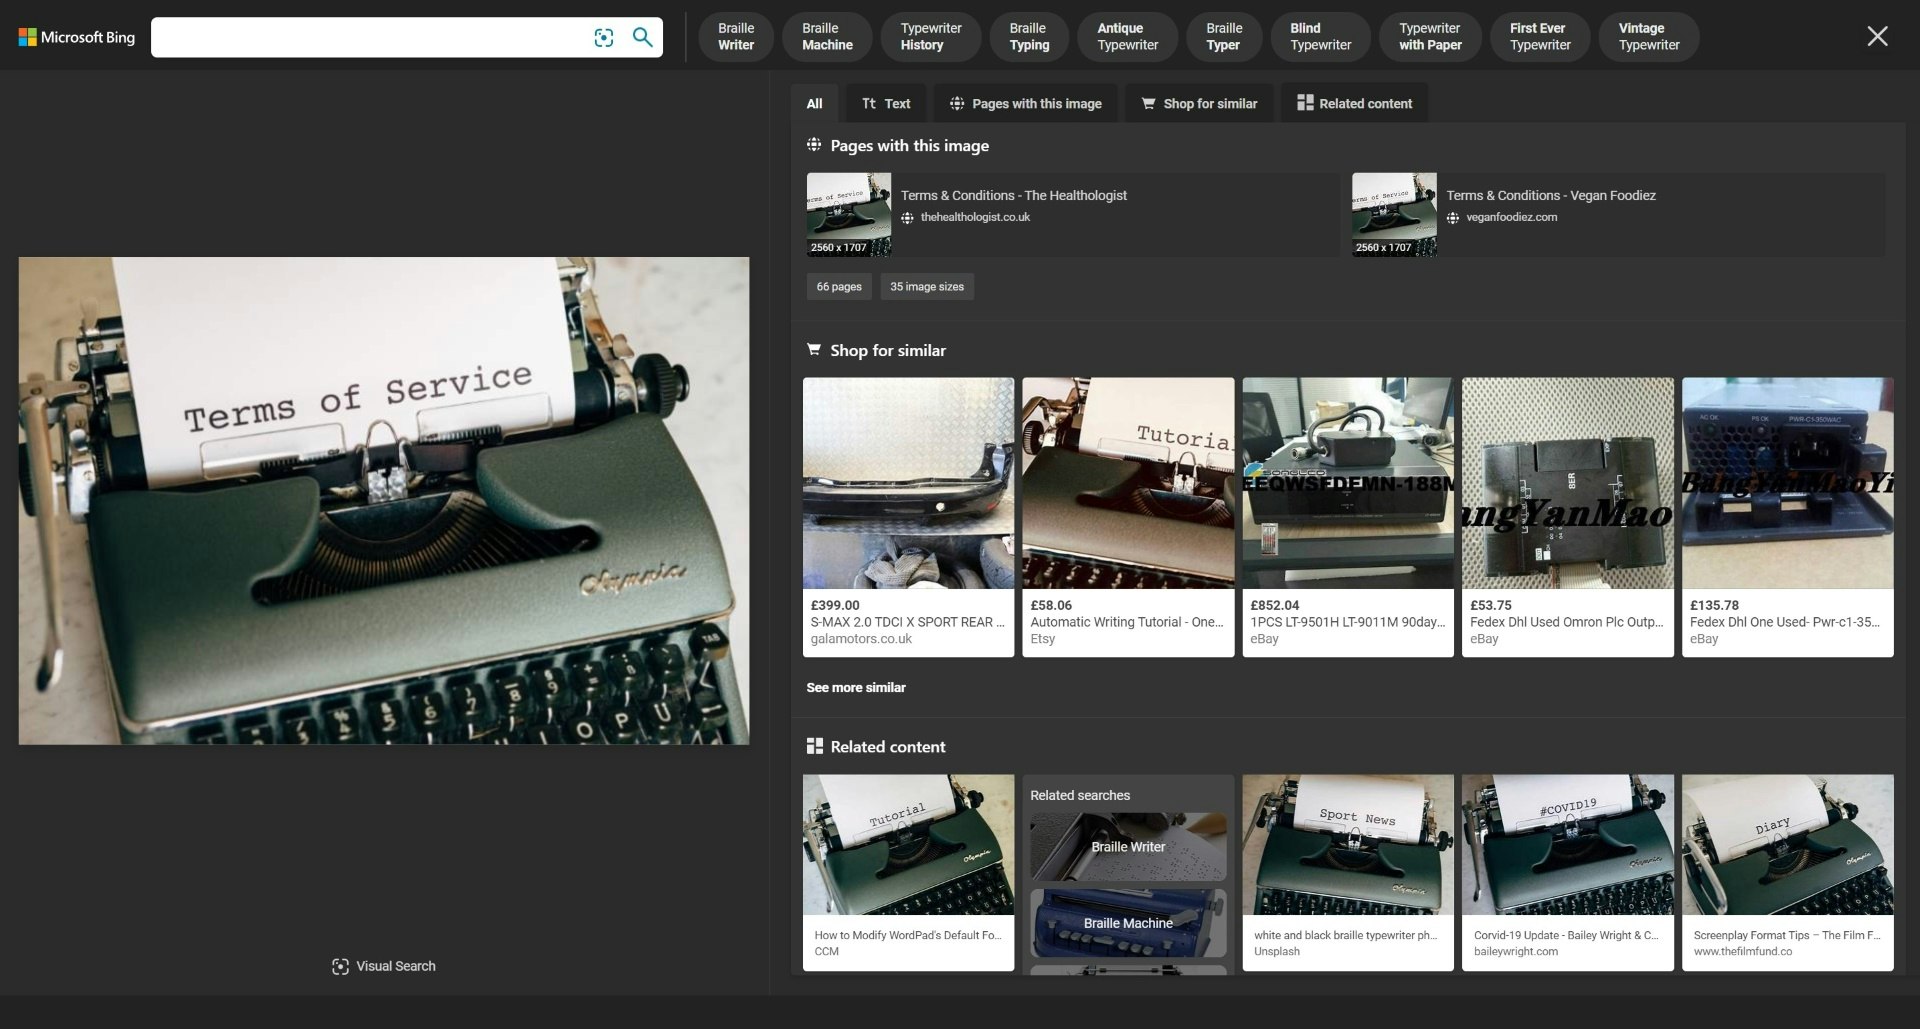Open the Related content tab
This screenshot has width=1920, height=1029.
point(1354,103)
